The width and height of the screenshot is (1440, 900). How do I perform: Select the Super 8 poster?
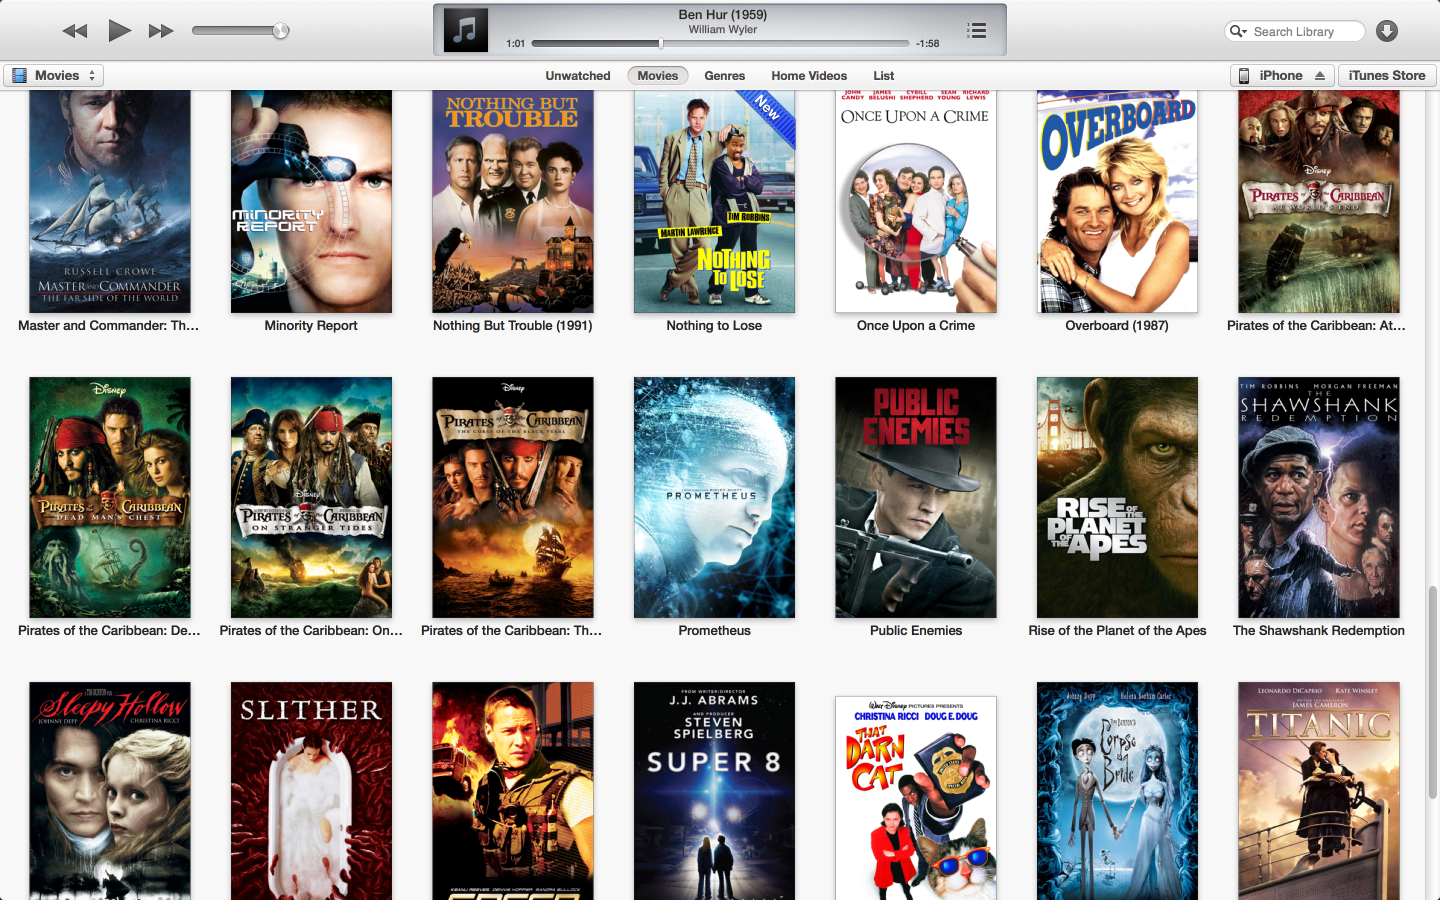pos(714,791)
